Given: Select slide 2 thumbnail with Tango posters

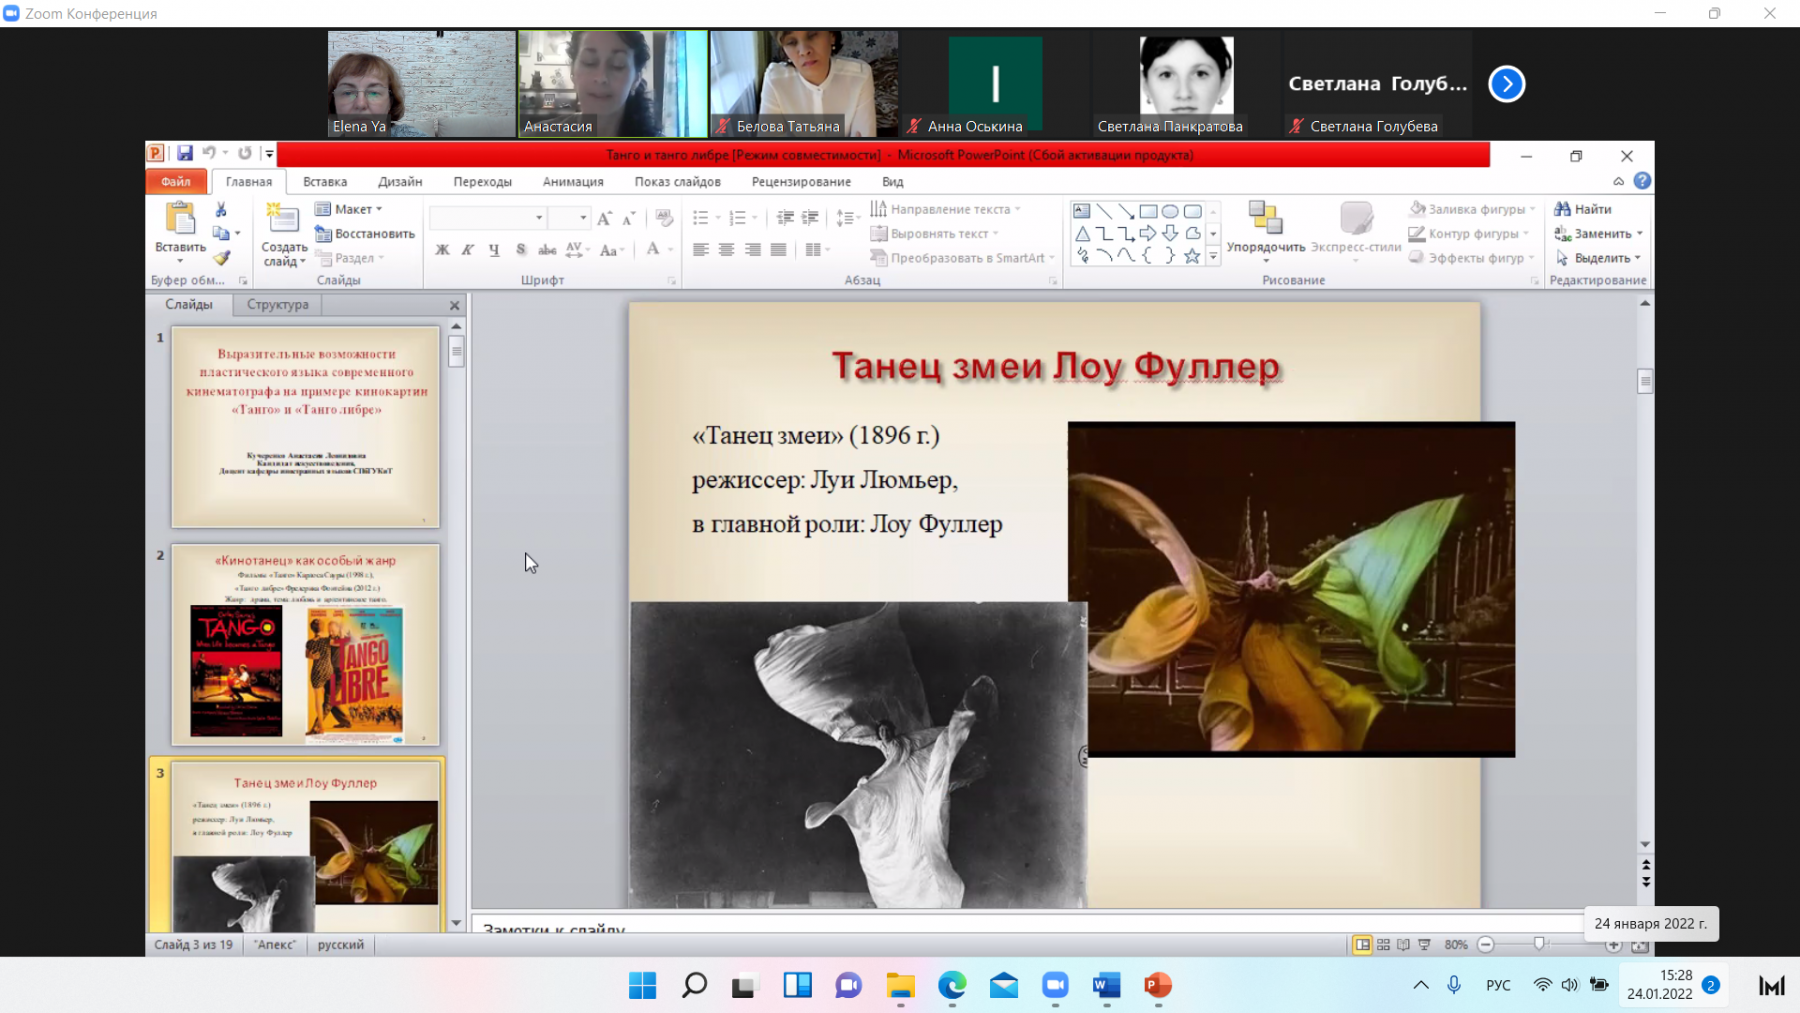Looking at the screenshot, I should [x=305, y=645].
